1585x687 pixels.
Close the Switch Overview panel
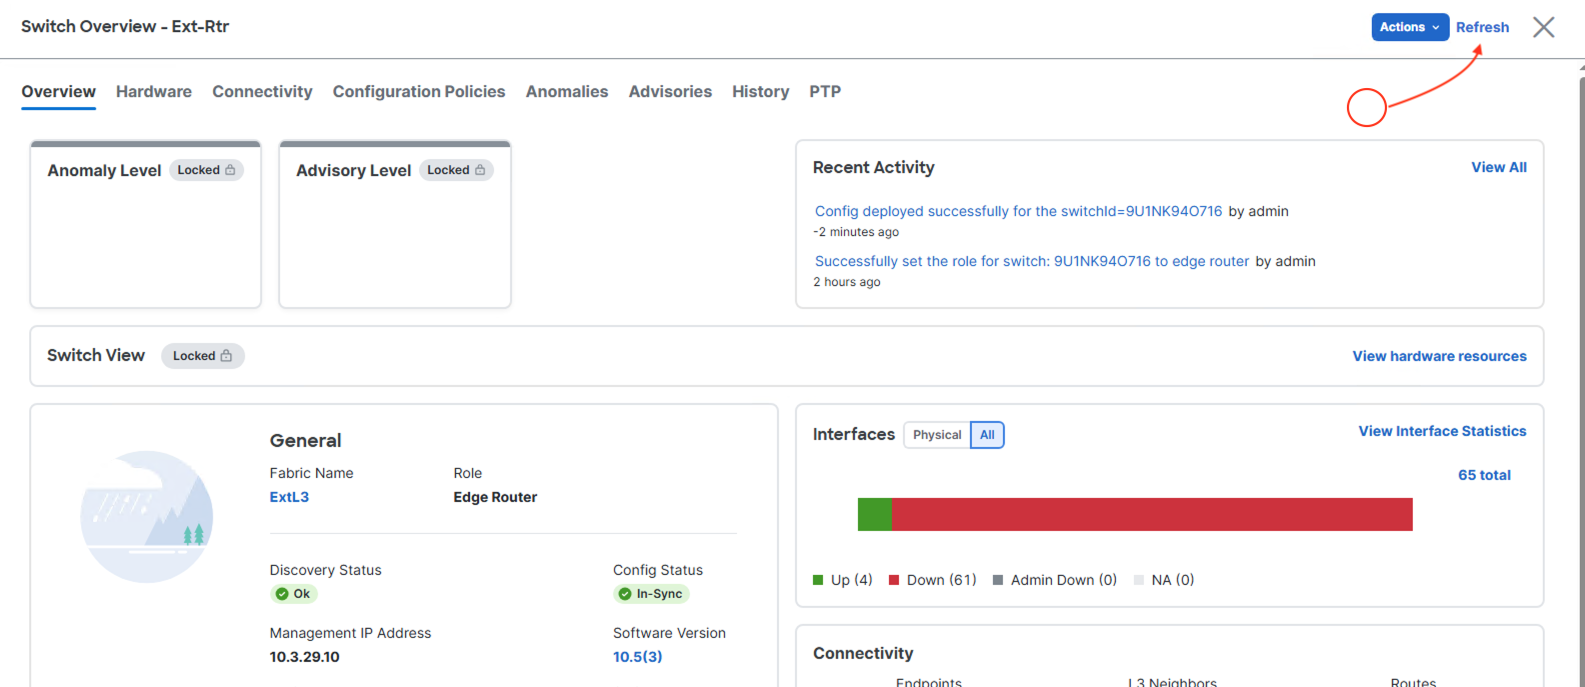click(x=1543, y=27)
